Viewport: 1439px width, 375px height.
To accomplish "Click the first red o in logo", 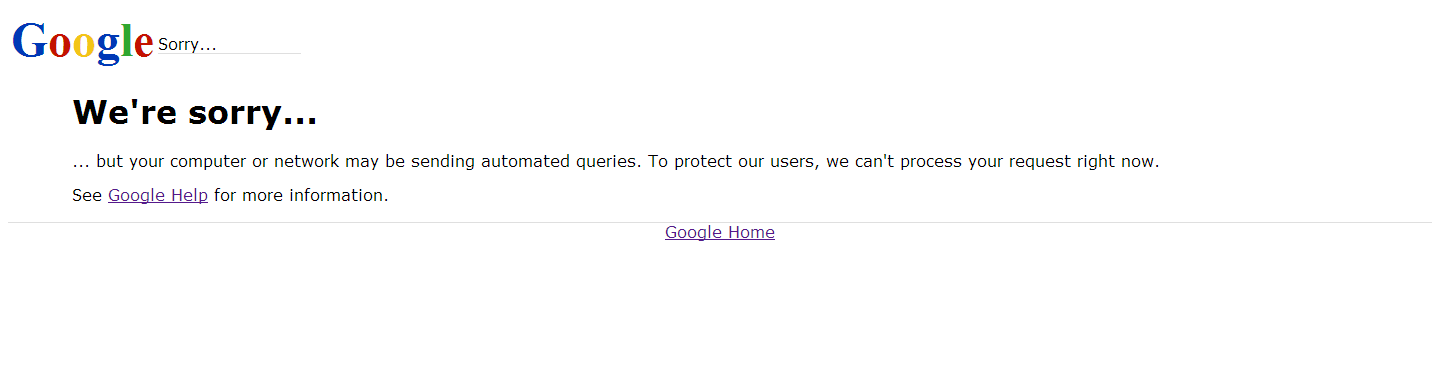I will tap(61, 46).
